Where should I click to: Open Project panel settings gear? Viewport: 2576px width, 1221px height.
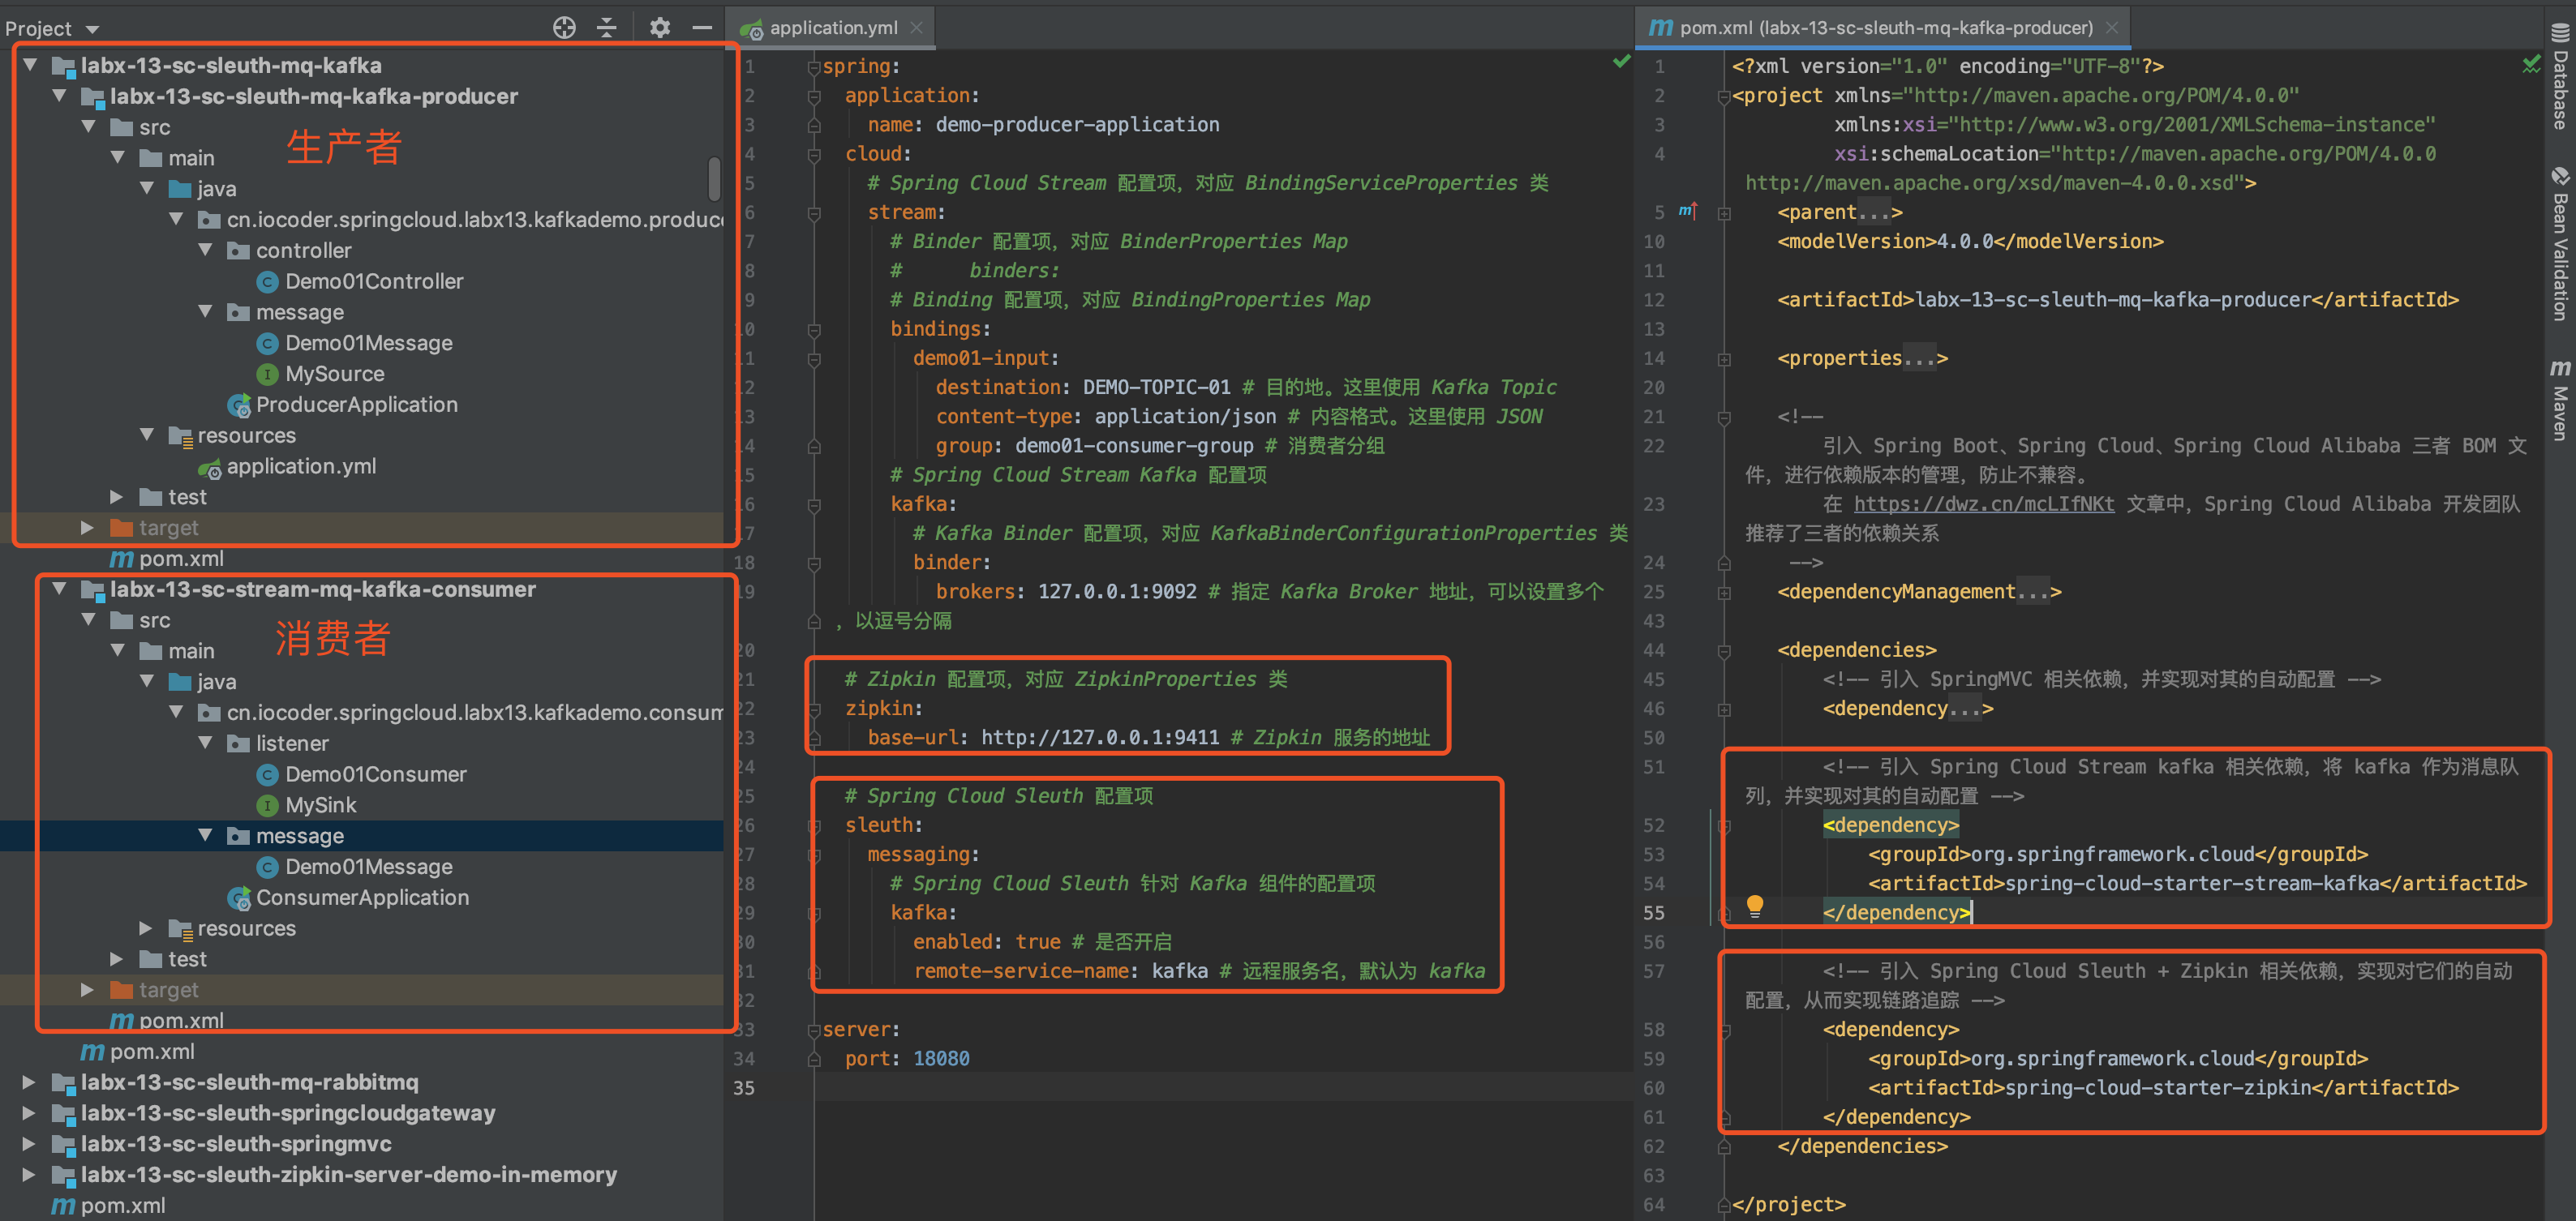coord(659,28)
